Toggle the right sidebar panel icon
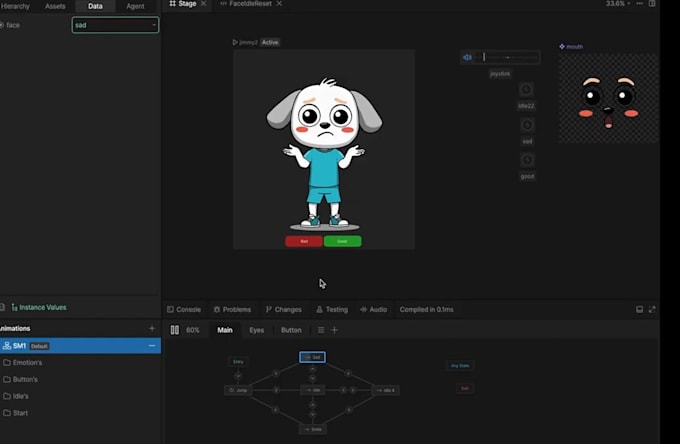 652,3
